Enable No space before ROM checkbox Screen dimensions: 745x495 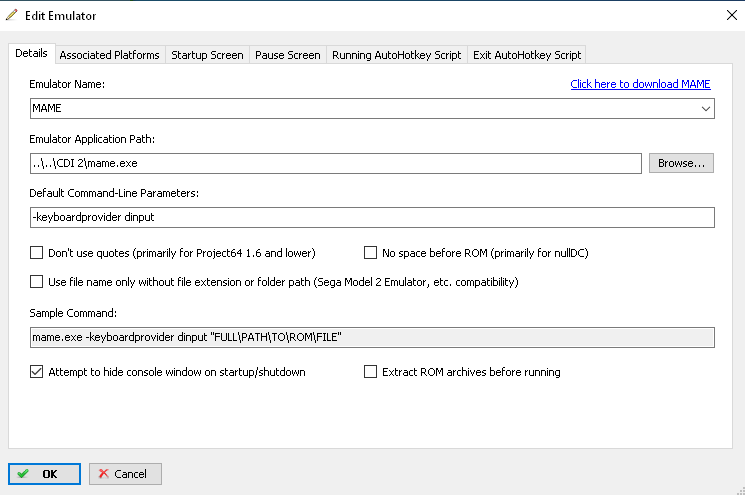tap(370, 253)
